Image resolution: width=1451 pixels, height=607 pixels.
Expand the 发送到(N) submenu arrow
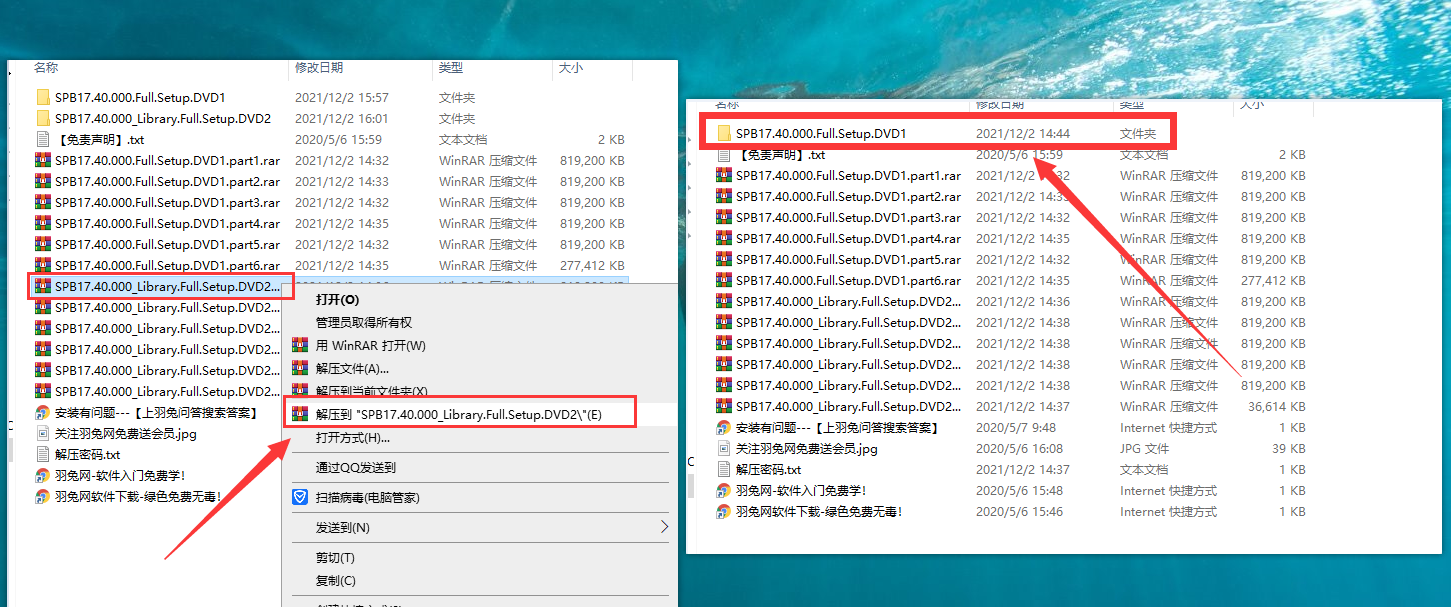click(x=663, y=527)
